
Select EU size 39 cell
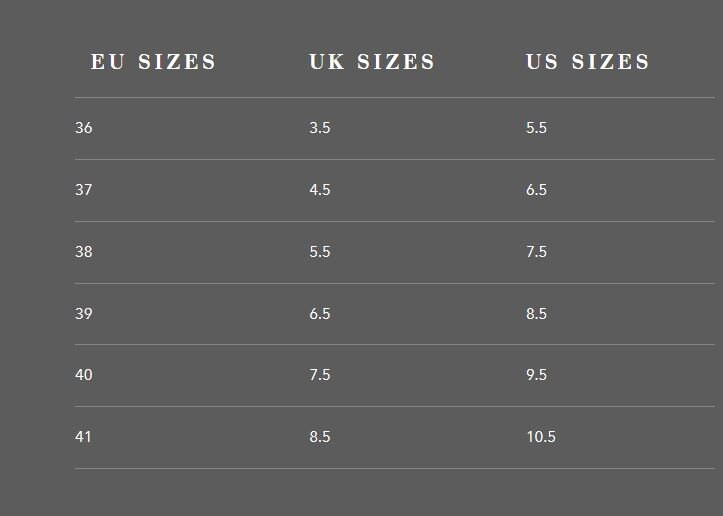(x=83, y=314)
